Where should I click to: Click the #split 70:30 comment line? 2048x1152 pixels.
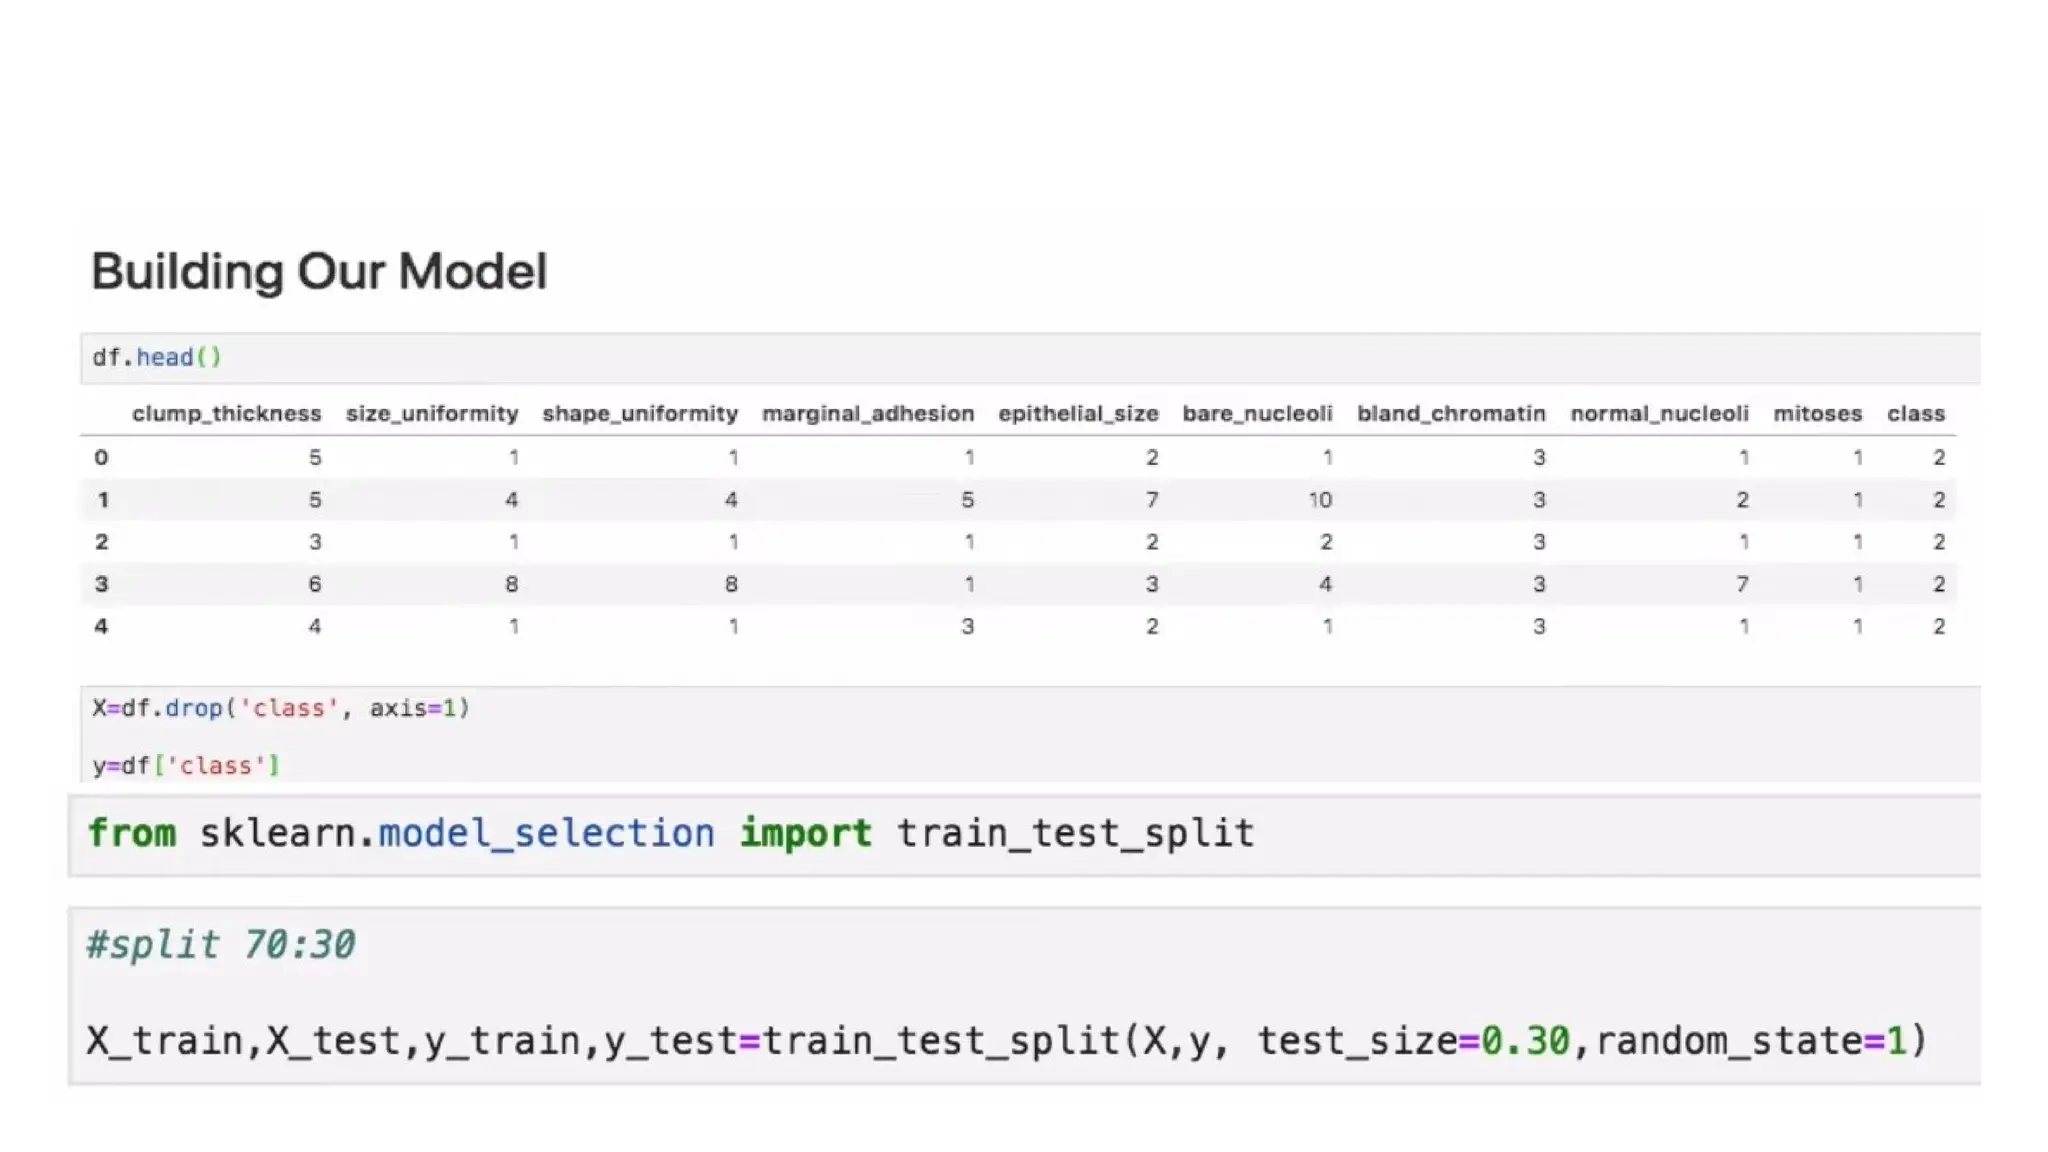tap(221, 944)
